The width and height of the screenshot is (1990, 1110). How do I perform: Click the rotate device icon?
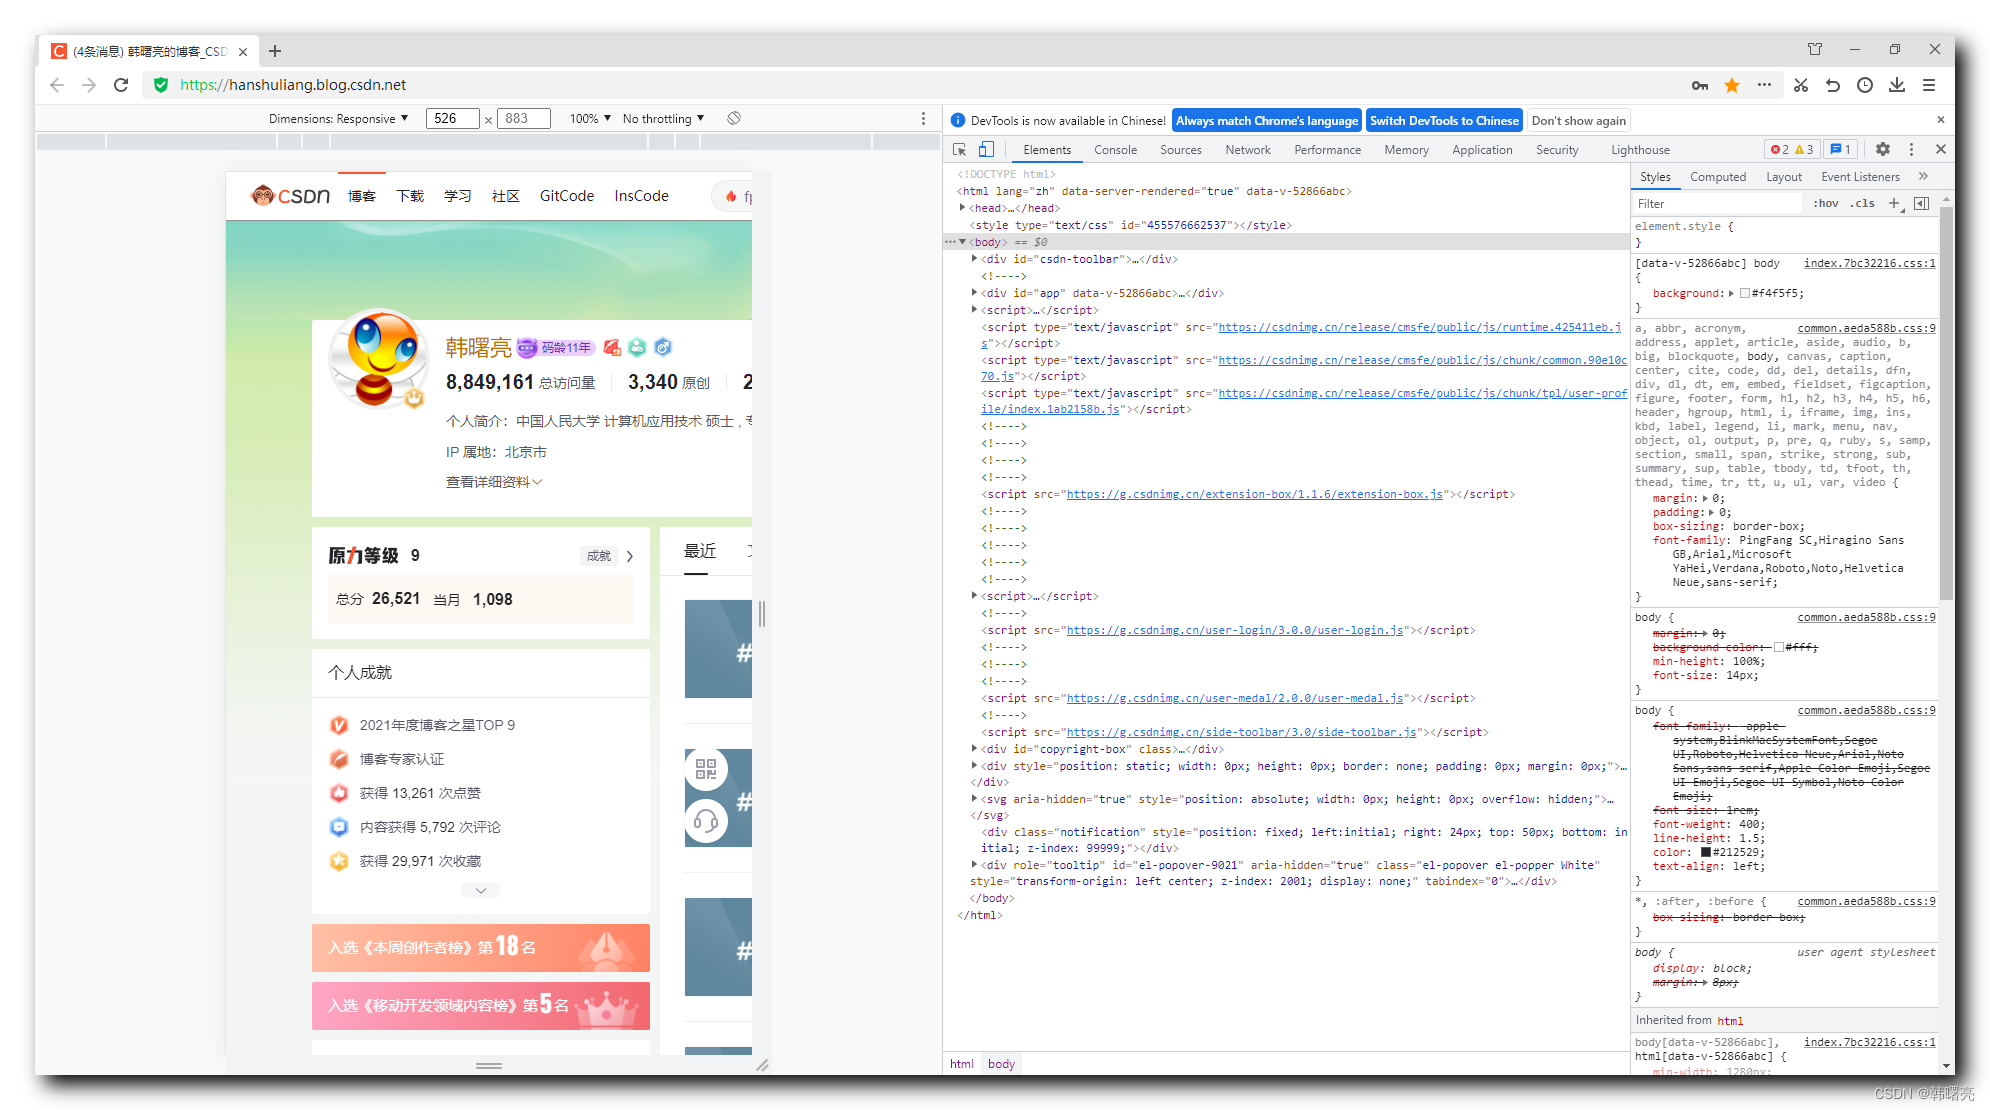[734, 118]
